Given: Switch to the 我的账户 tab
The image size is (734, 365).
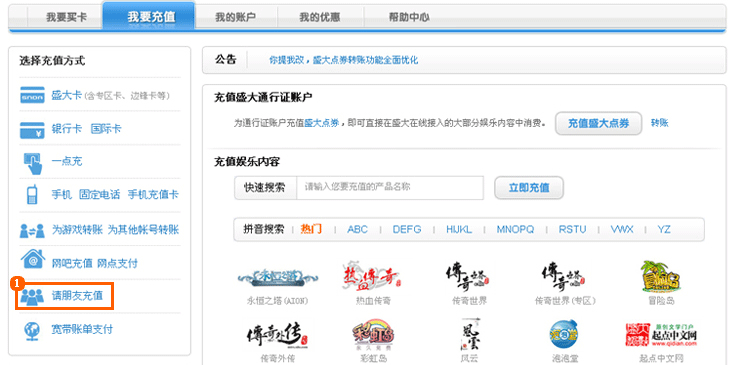Looking at the screenshot, I should [235, 18].
